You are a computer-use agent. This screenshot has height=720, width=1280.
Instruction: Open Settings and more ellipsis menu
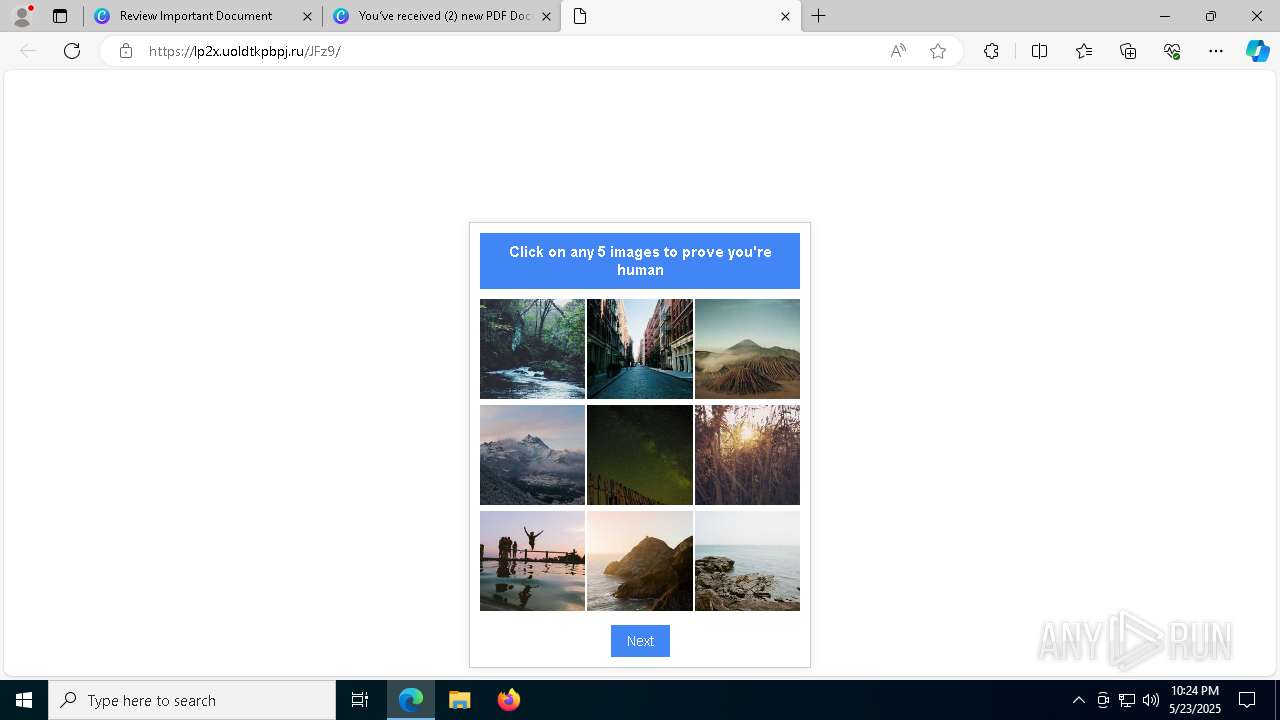click(x=1216, y=51)
